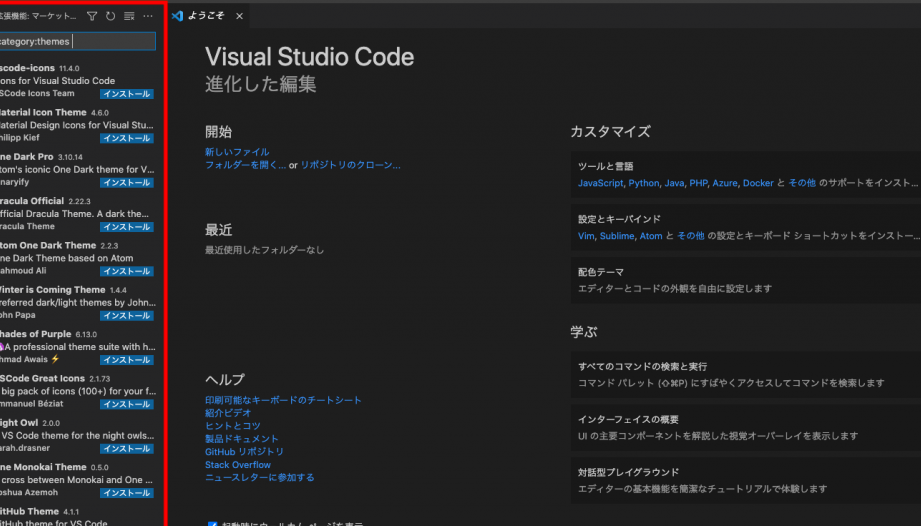
Task: Open the extensions panel more actions menu
Action: [x=148, y=16]
